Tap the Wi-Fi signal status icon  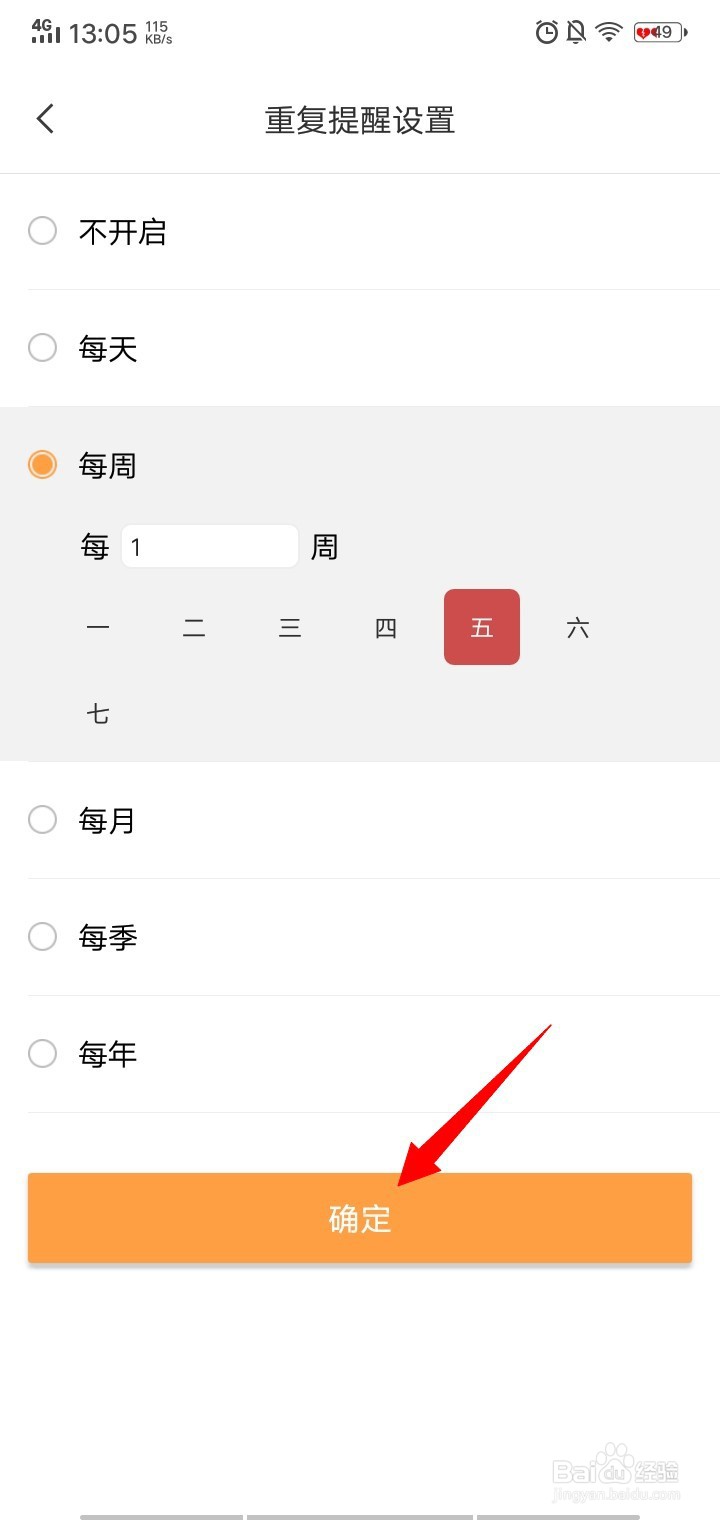point(609,33)
